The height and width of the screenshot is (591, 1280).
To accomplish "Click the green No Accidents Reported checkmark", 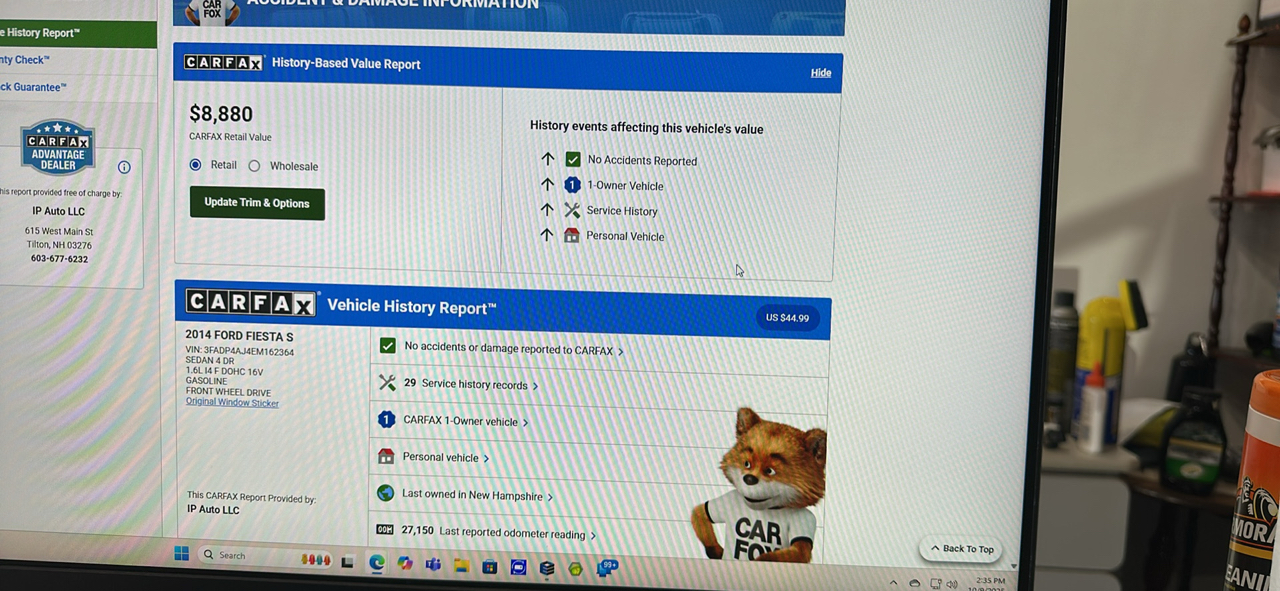I will click(x=573, y=159).
